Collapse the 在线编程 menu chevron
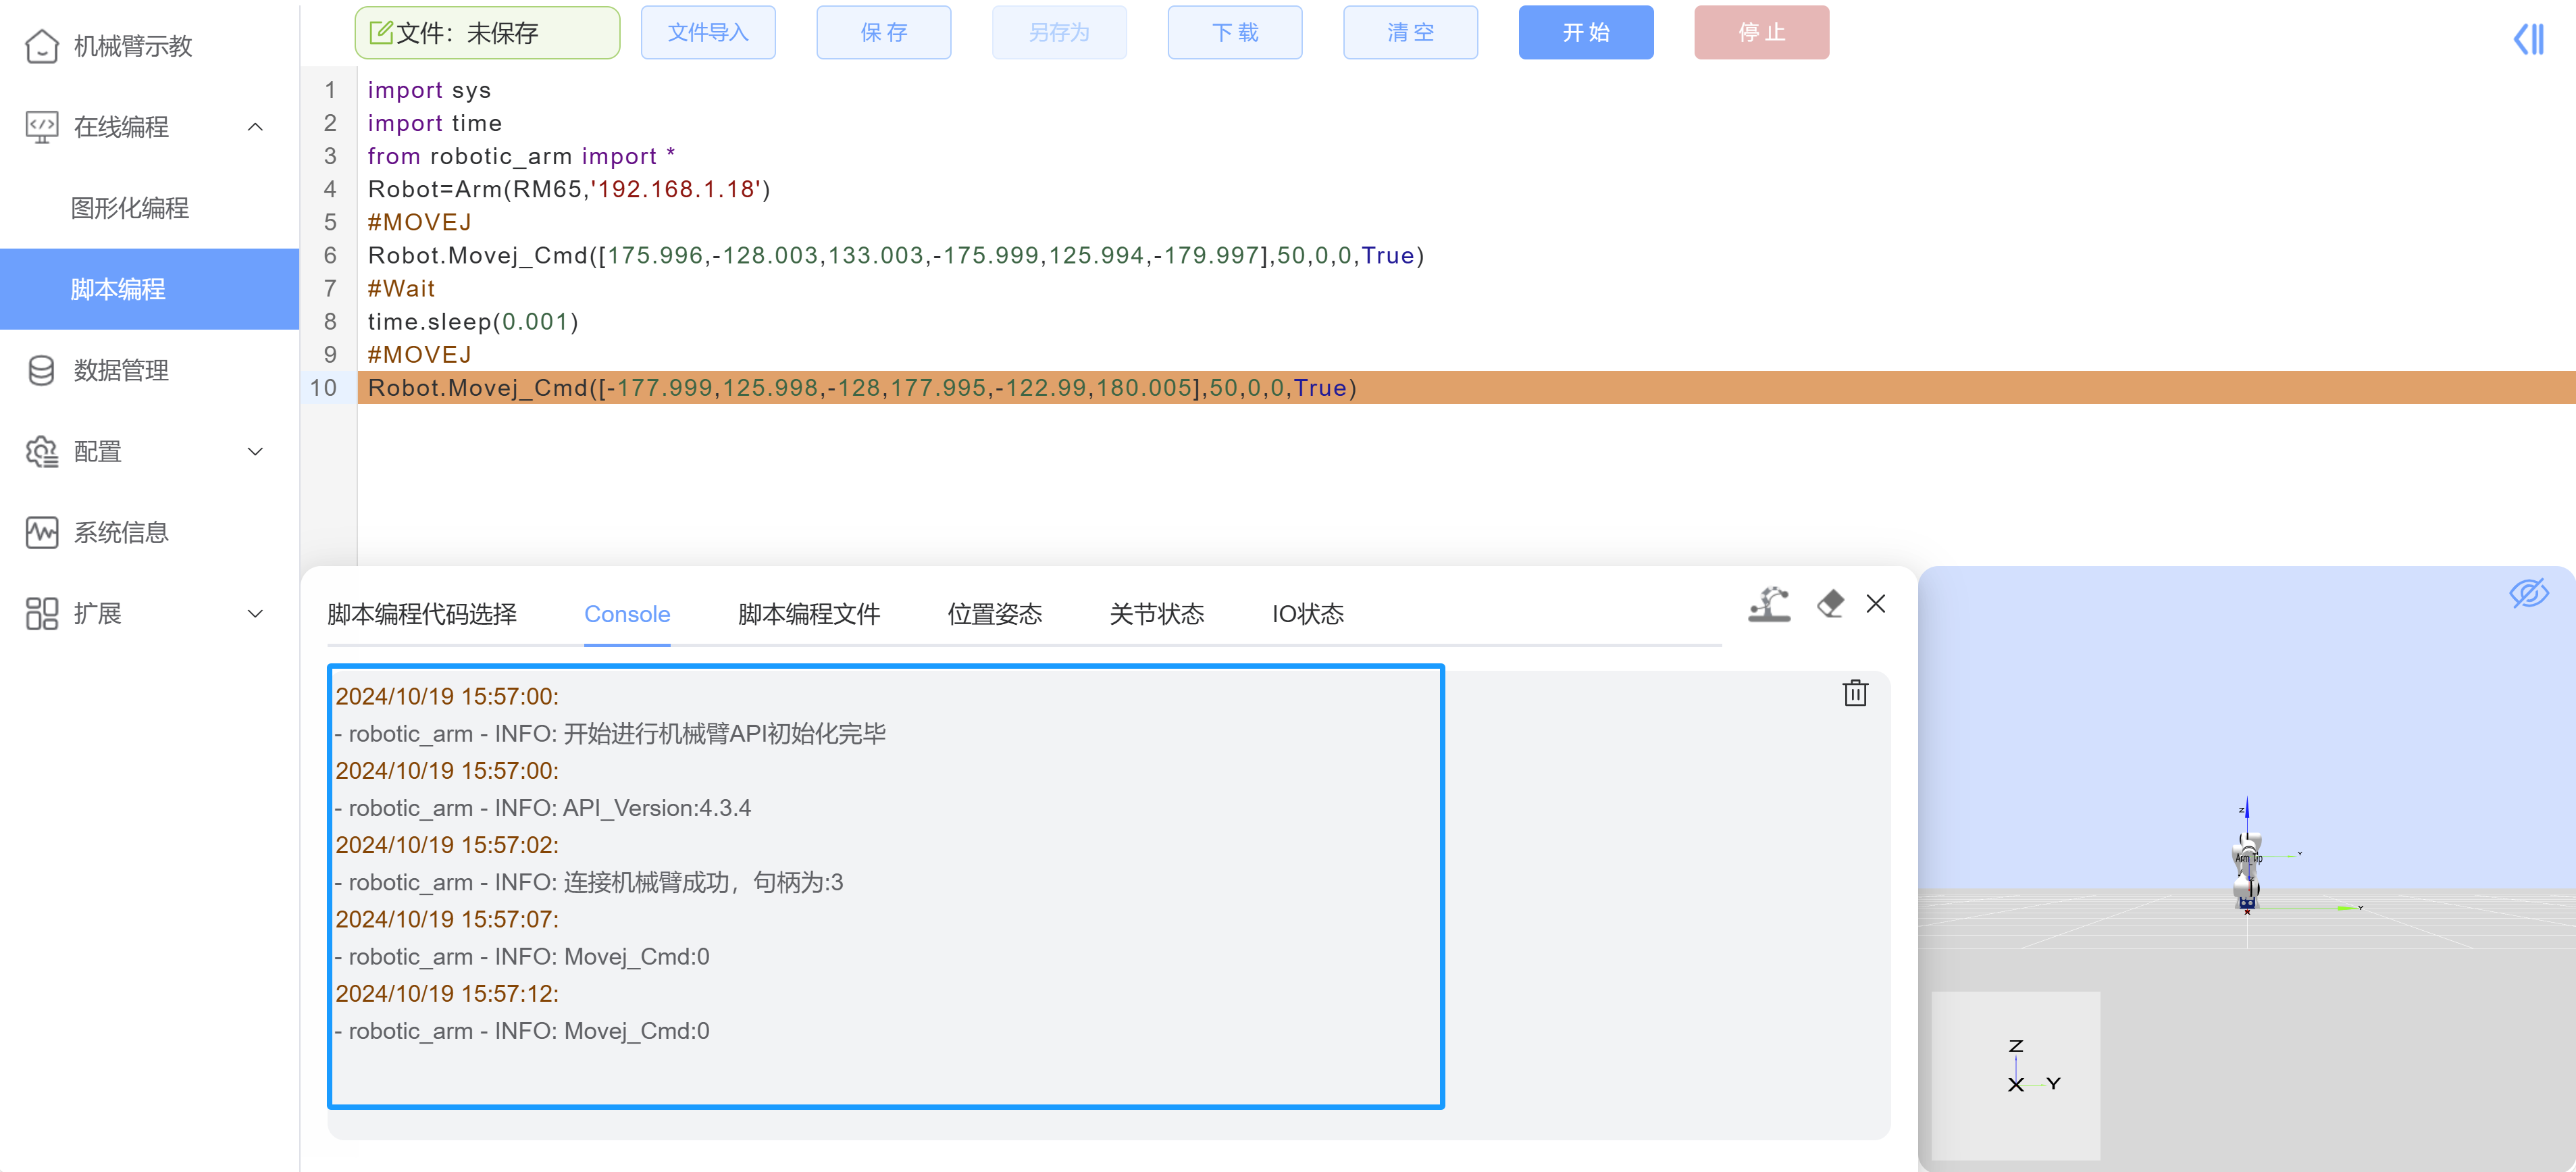Image resolution: width=2576 pixels, height=1172 pixels. (255, 127)
